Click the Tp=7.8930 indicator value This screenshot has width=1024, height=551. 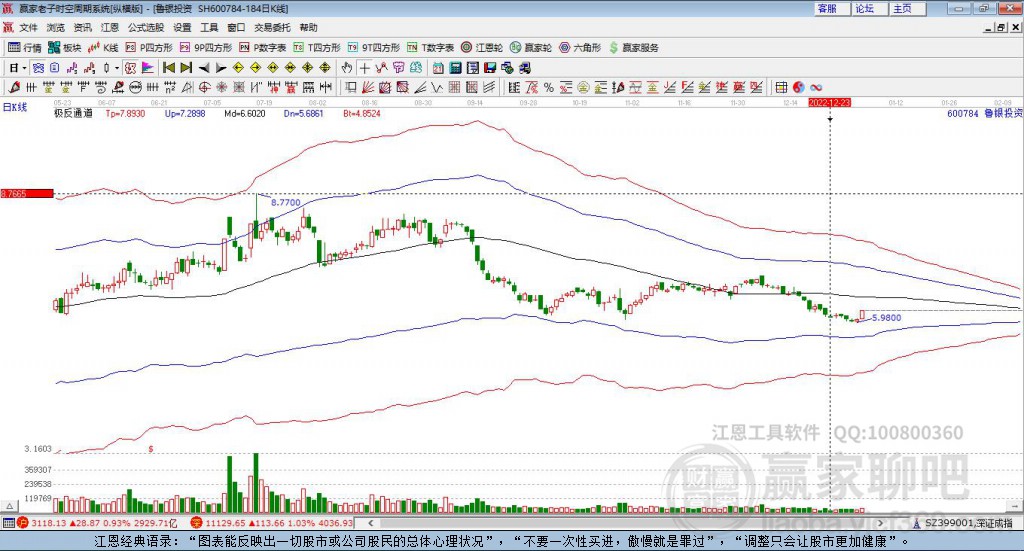(125, 114)
